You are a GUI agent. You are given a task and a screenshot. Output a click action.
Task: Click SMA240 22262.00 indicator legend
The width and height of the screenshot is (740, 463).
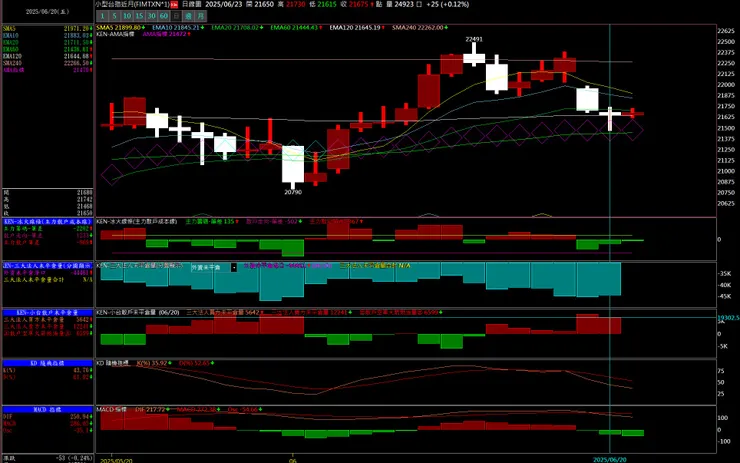[x=420, y=28]
